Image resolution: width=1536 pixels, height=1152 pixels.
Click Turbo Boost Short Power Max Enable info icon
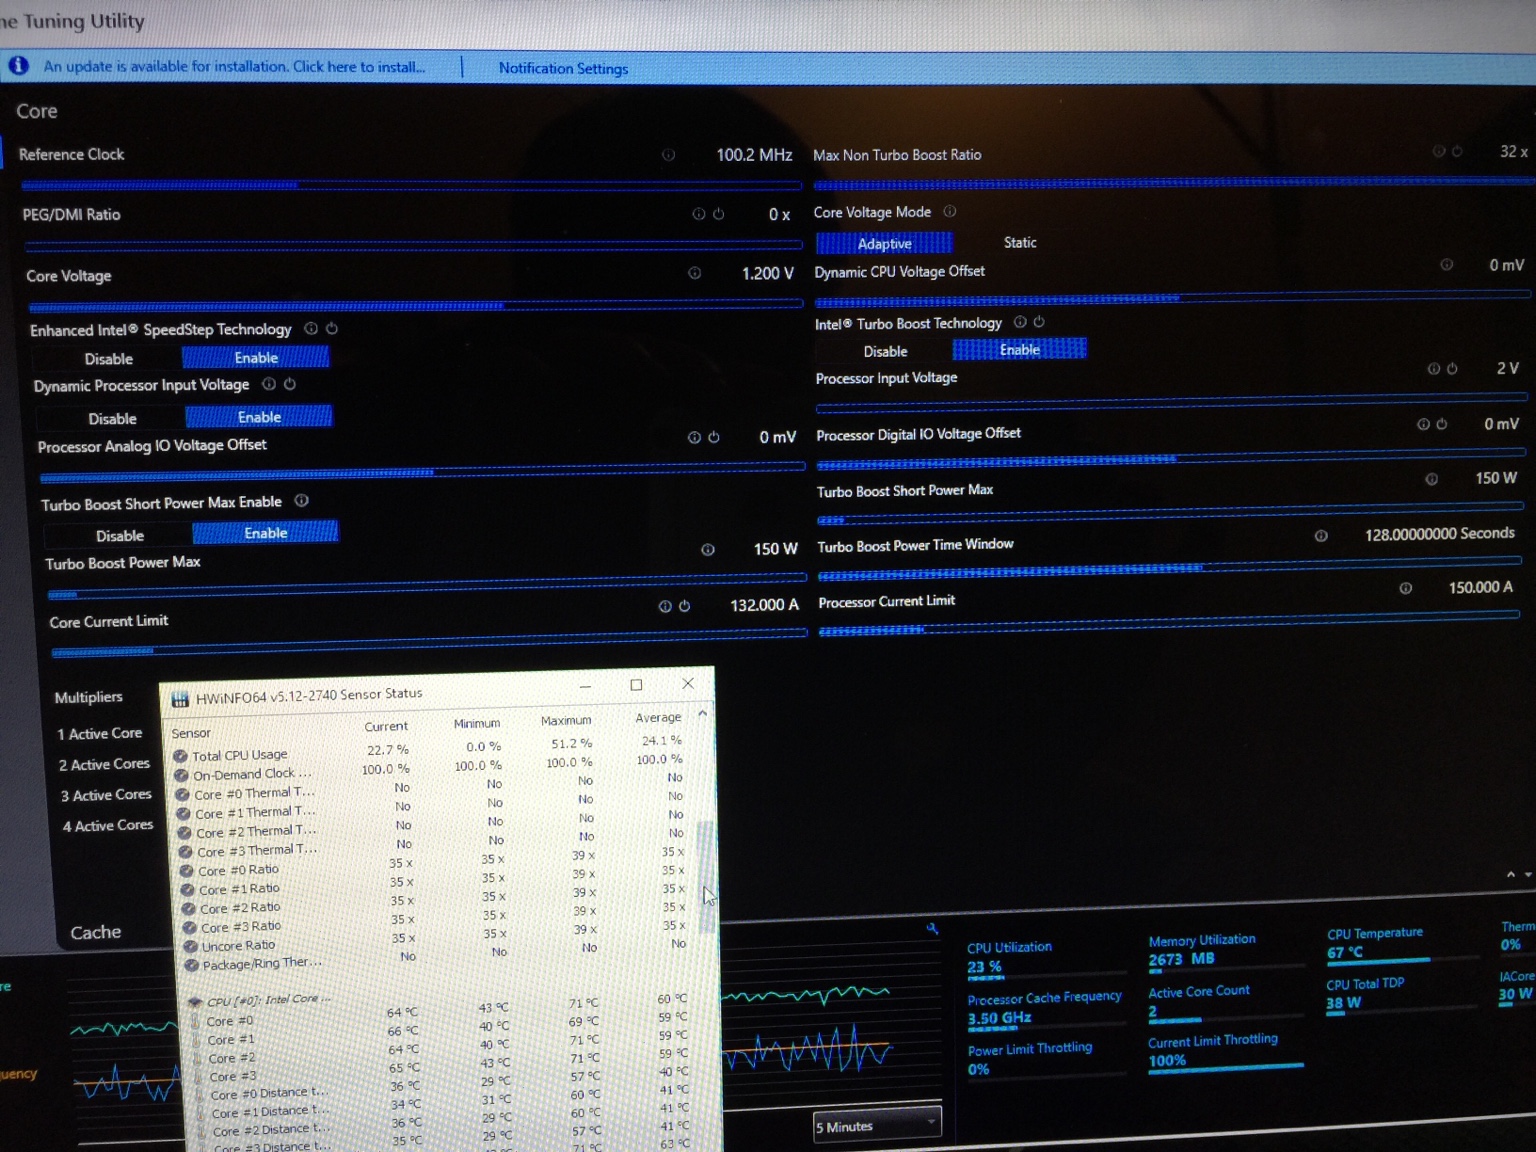(x=301, y=500)
